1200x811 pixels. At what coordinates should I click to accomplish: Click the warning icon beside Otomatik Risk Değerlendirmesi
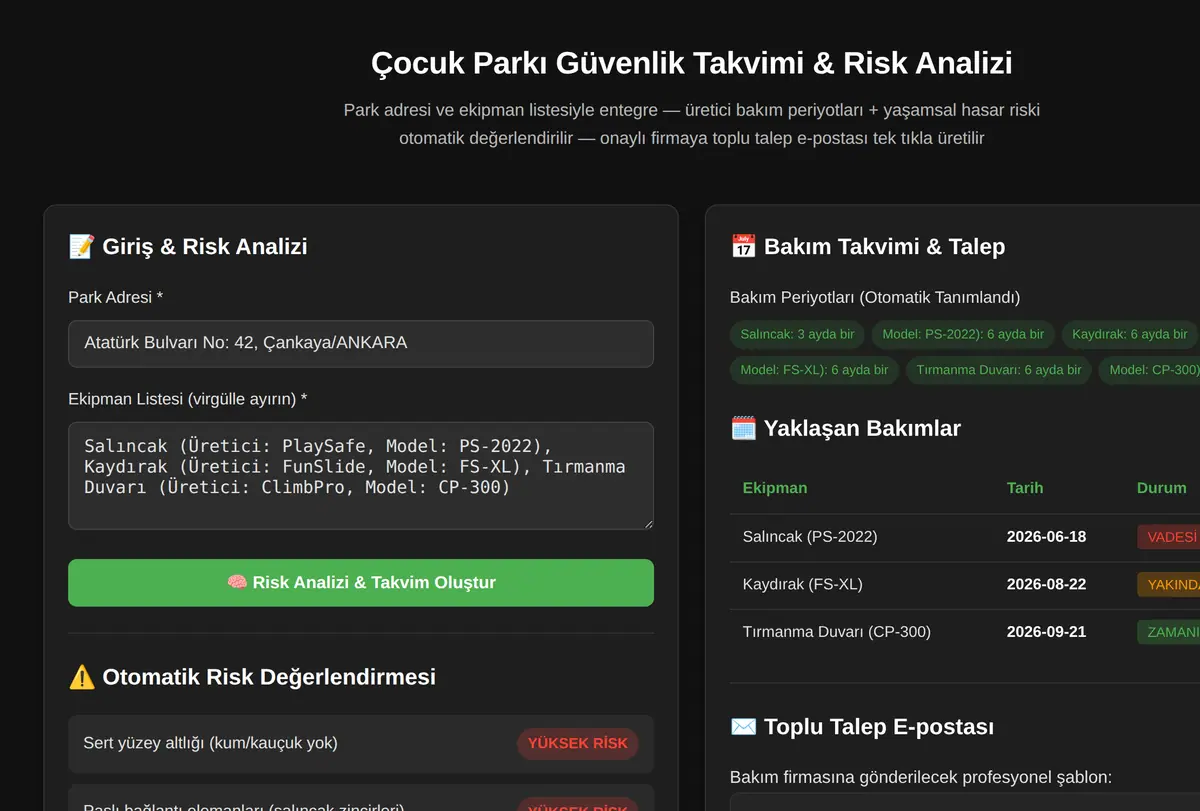coord(81,677)
